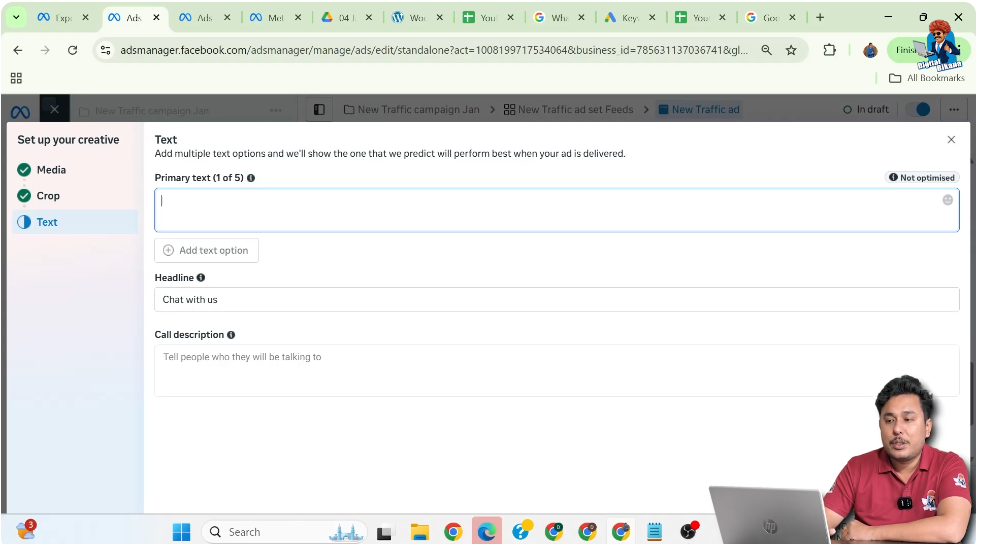Open the browser Extensions puzzle icon
Image resolution: width=981 pixels, height=544 pixels.
829,50
